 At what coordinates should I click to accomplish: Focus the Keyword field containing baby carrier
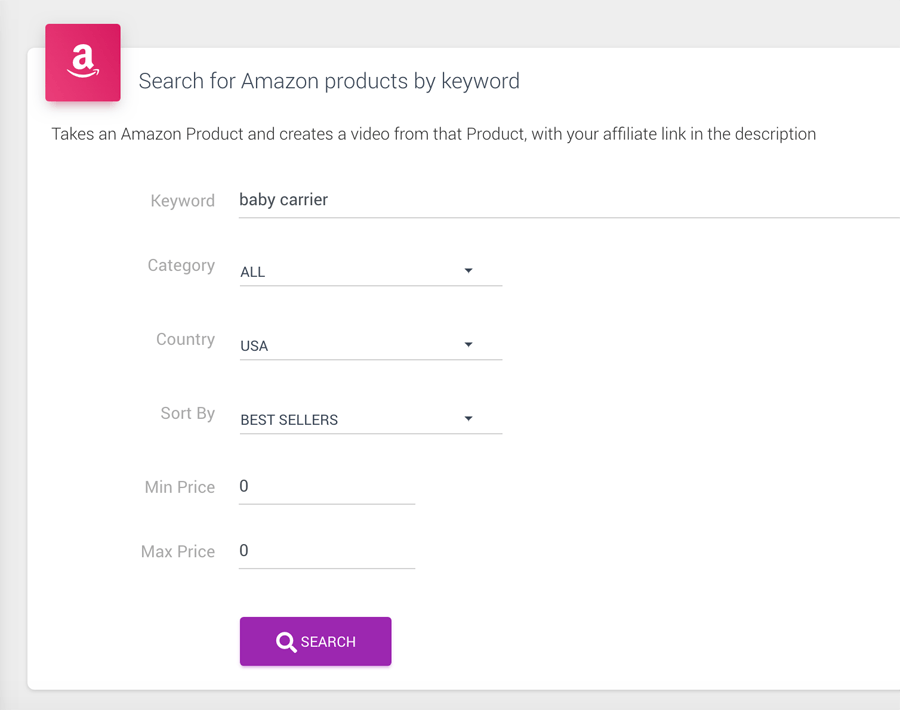[569, 200]
